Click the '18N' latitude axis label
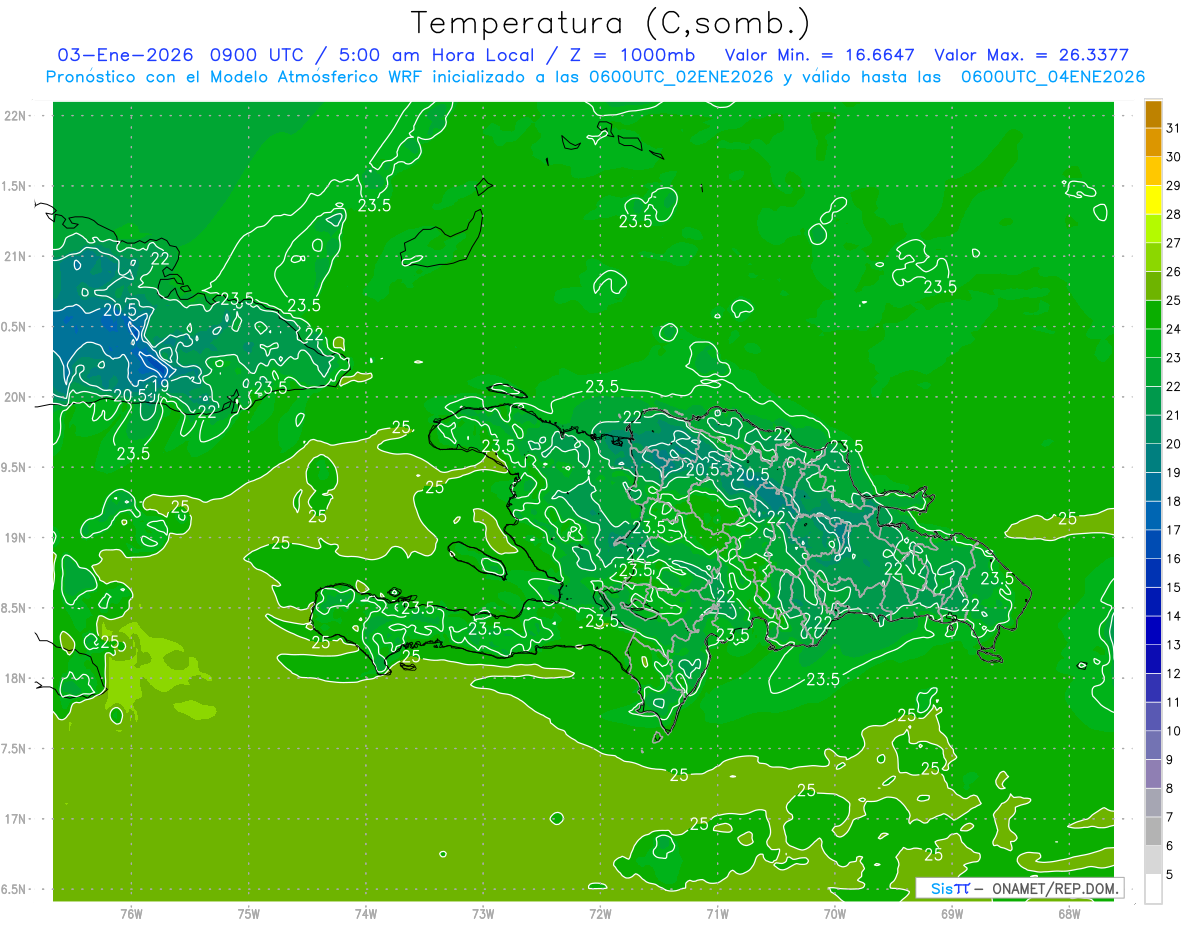Screen dimensions: 1200x927 (x=15, y=679)
